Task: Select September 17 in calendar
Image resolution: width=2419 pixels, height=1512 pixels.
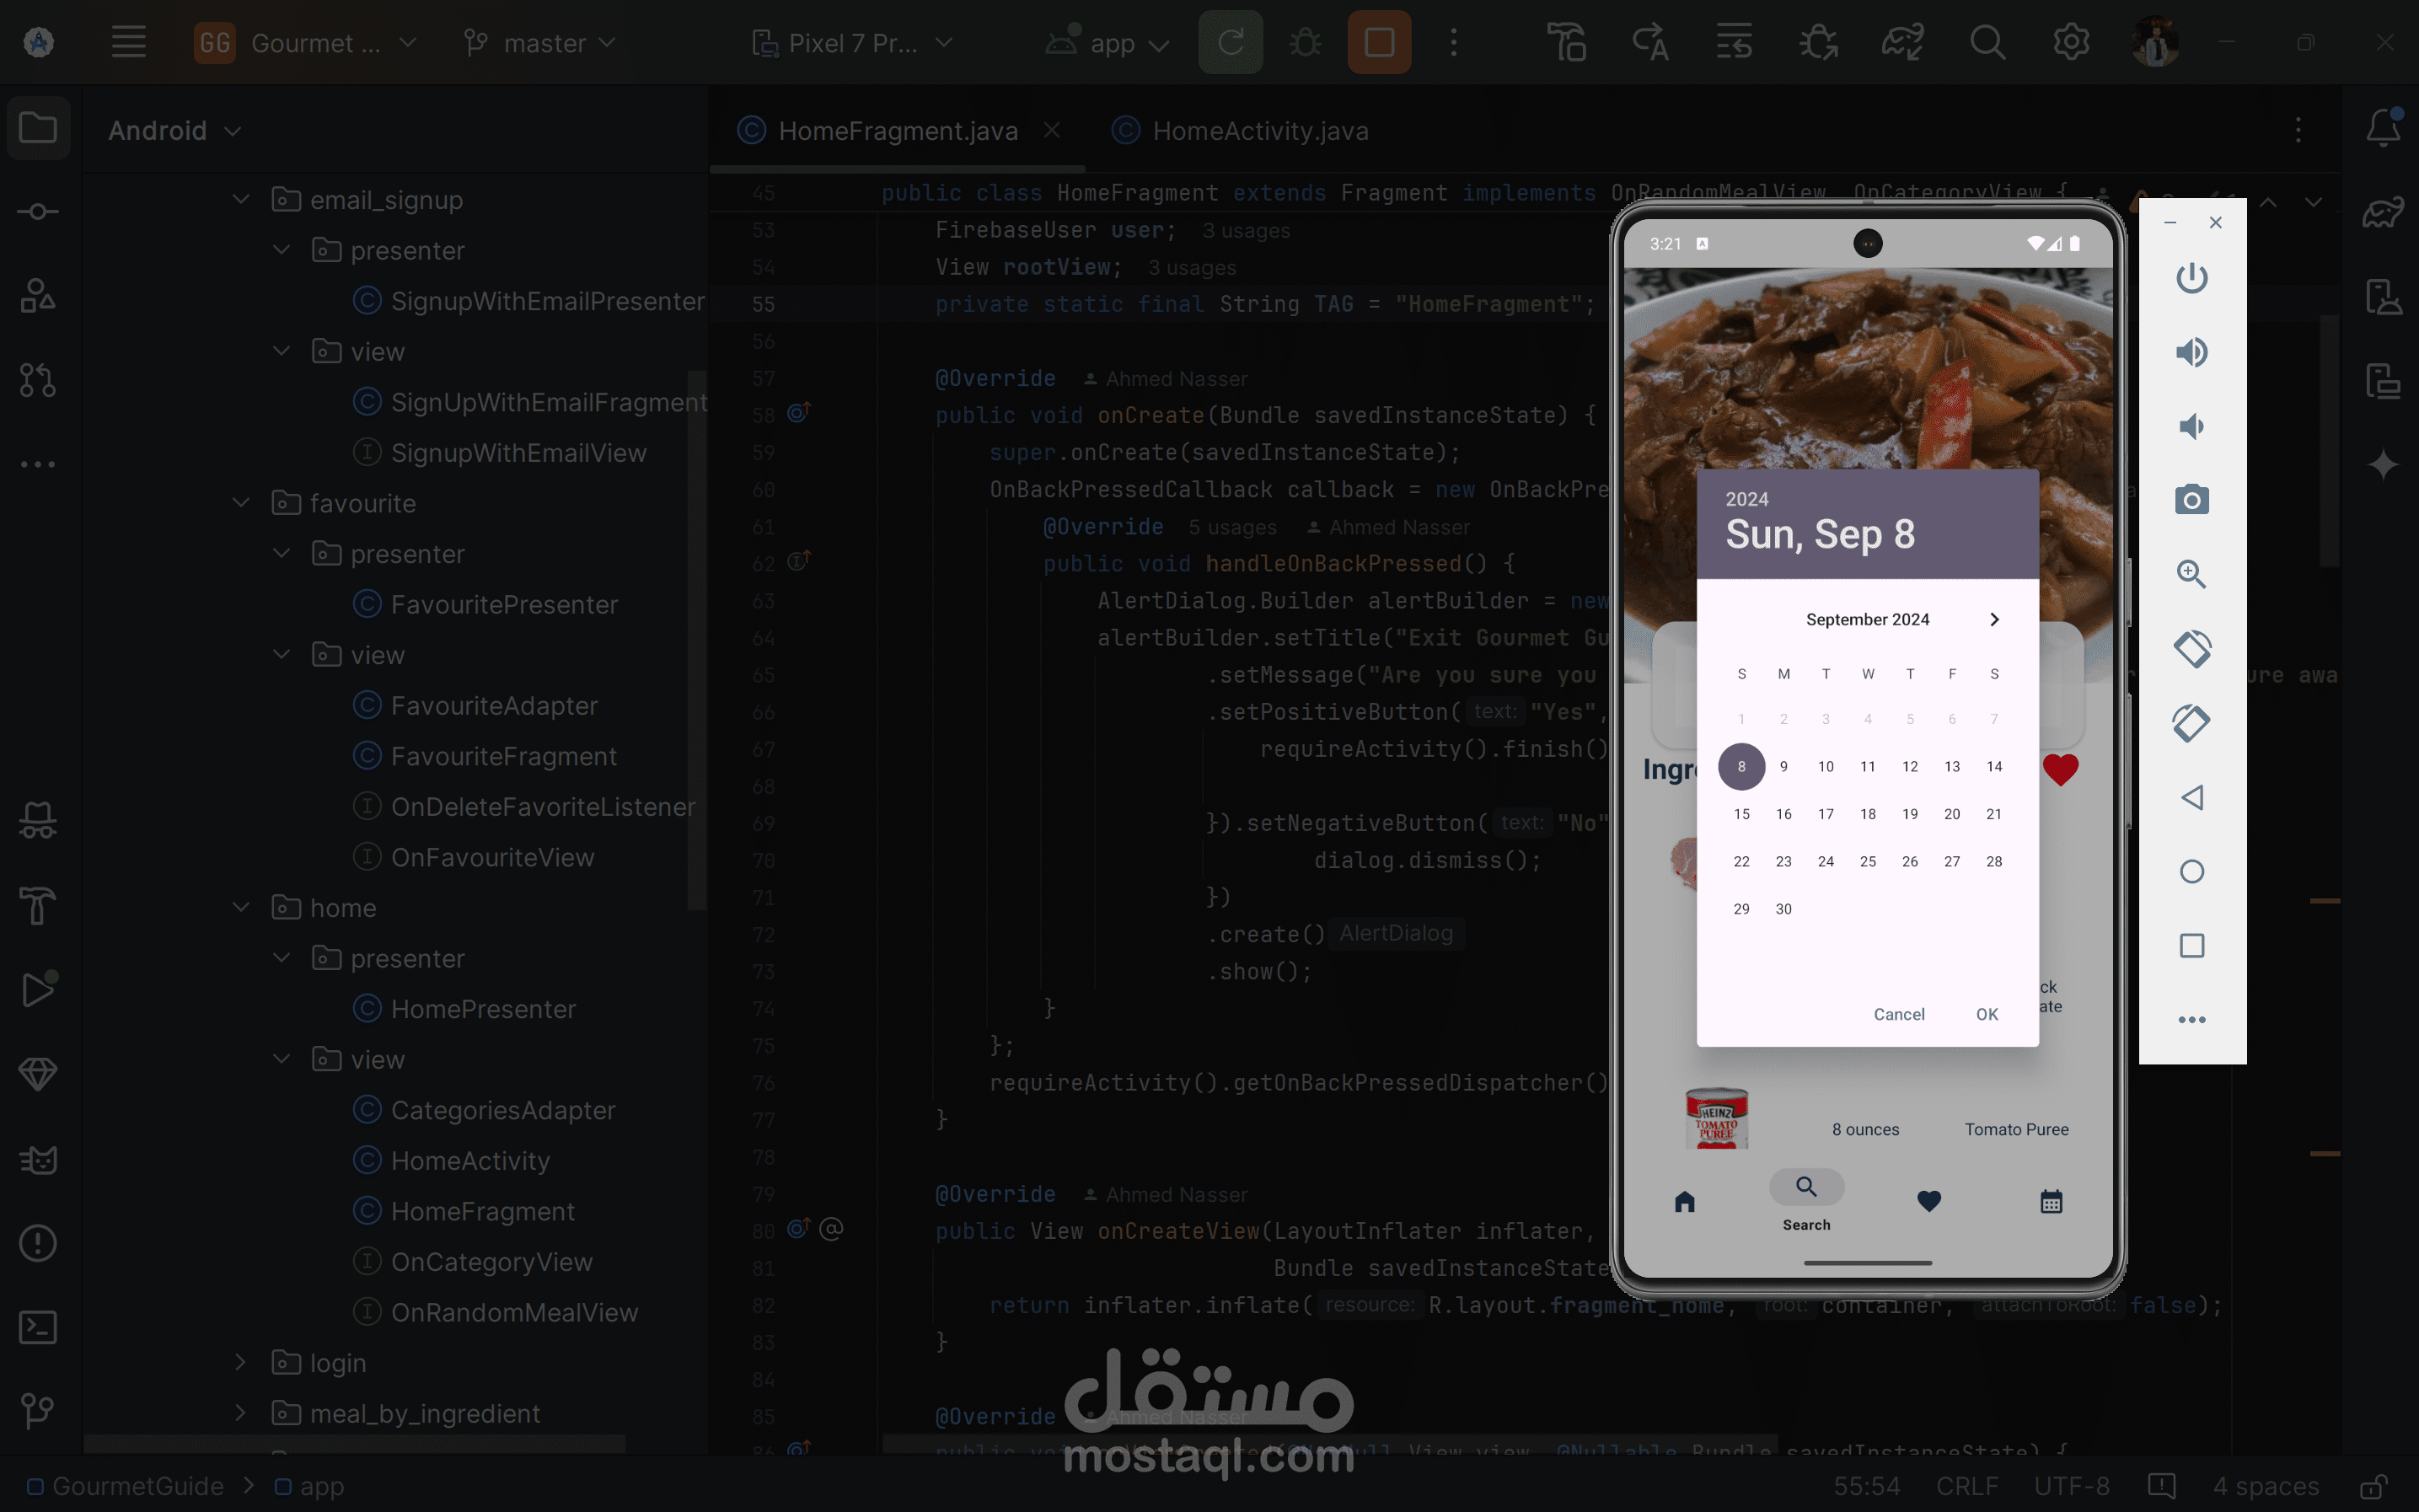Action: [1825, 814]
